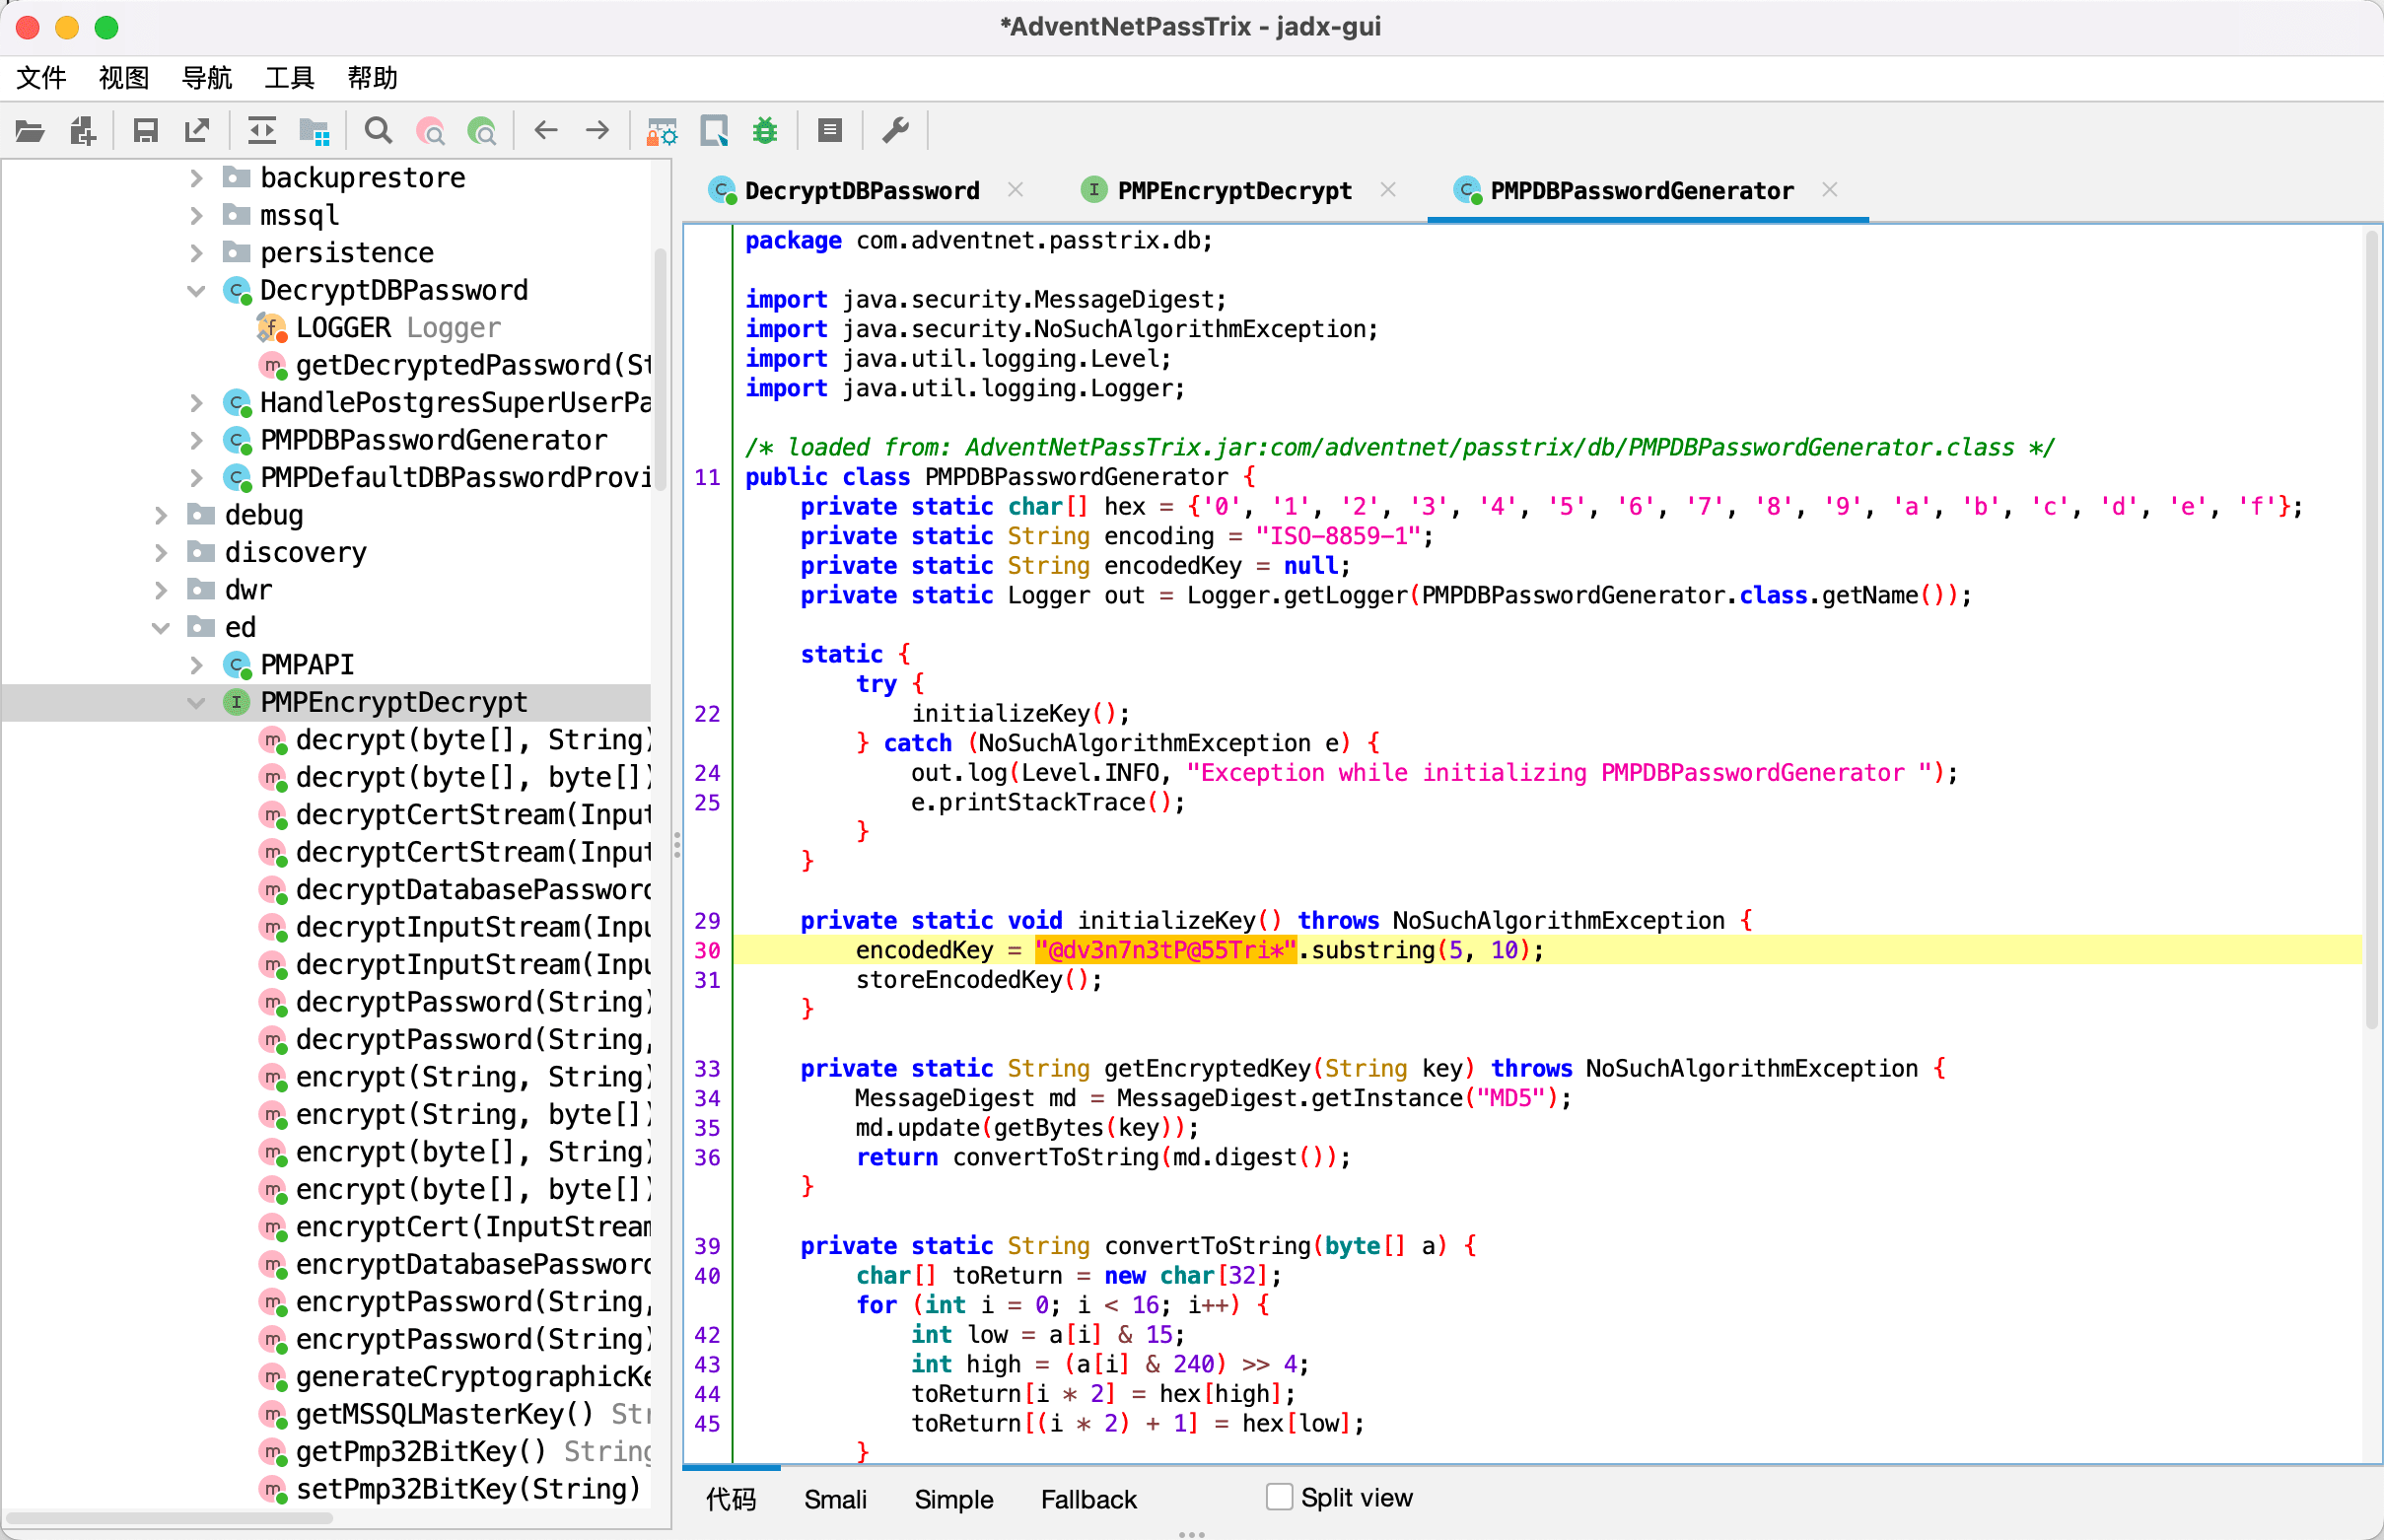The width and height of the screenshot is (2384, 1540).
Task: Click the add files toolbar icon
Action: [x=83, y=131]
